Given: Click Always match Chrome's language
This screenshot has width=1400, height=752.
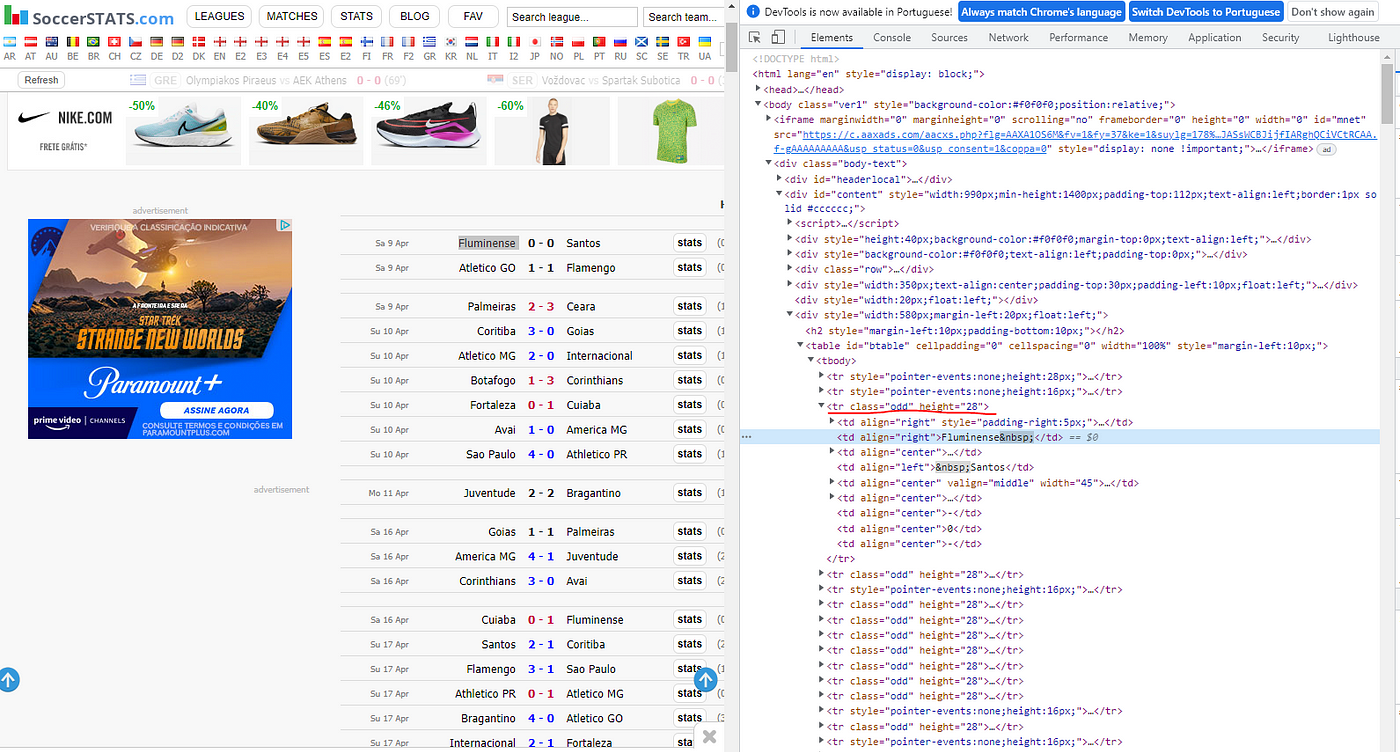Looking at the screenshot, I should pos(1041,12).
